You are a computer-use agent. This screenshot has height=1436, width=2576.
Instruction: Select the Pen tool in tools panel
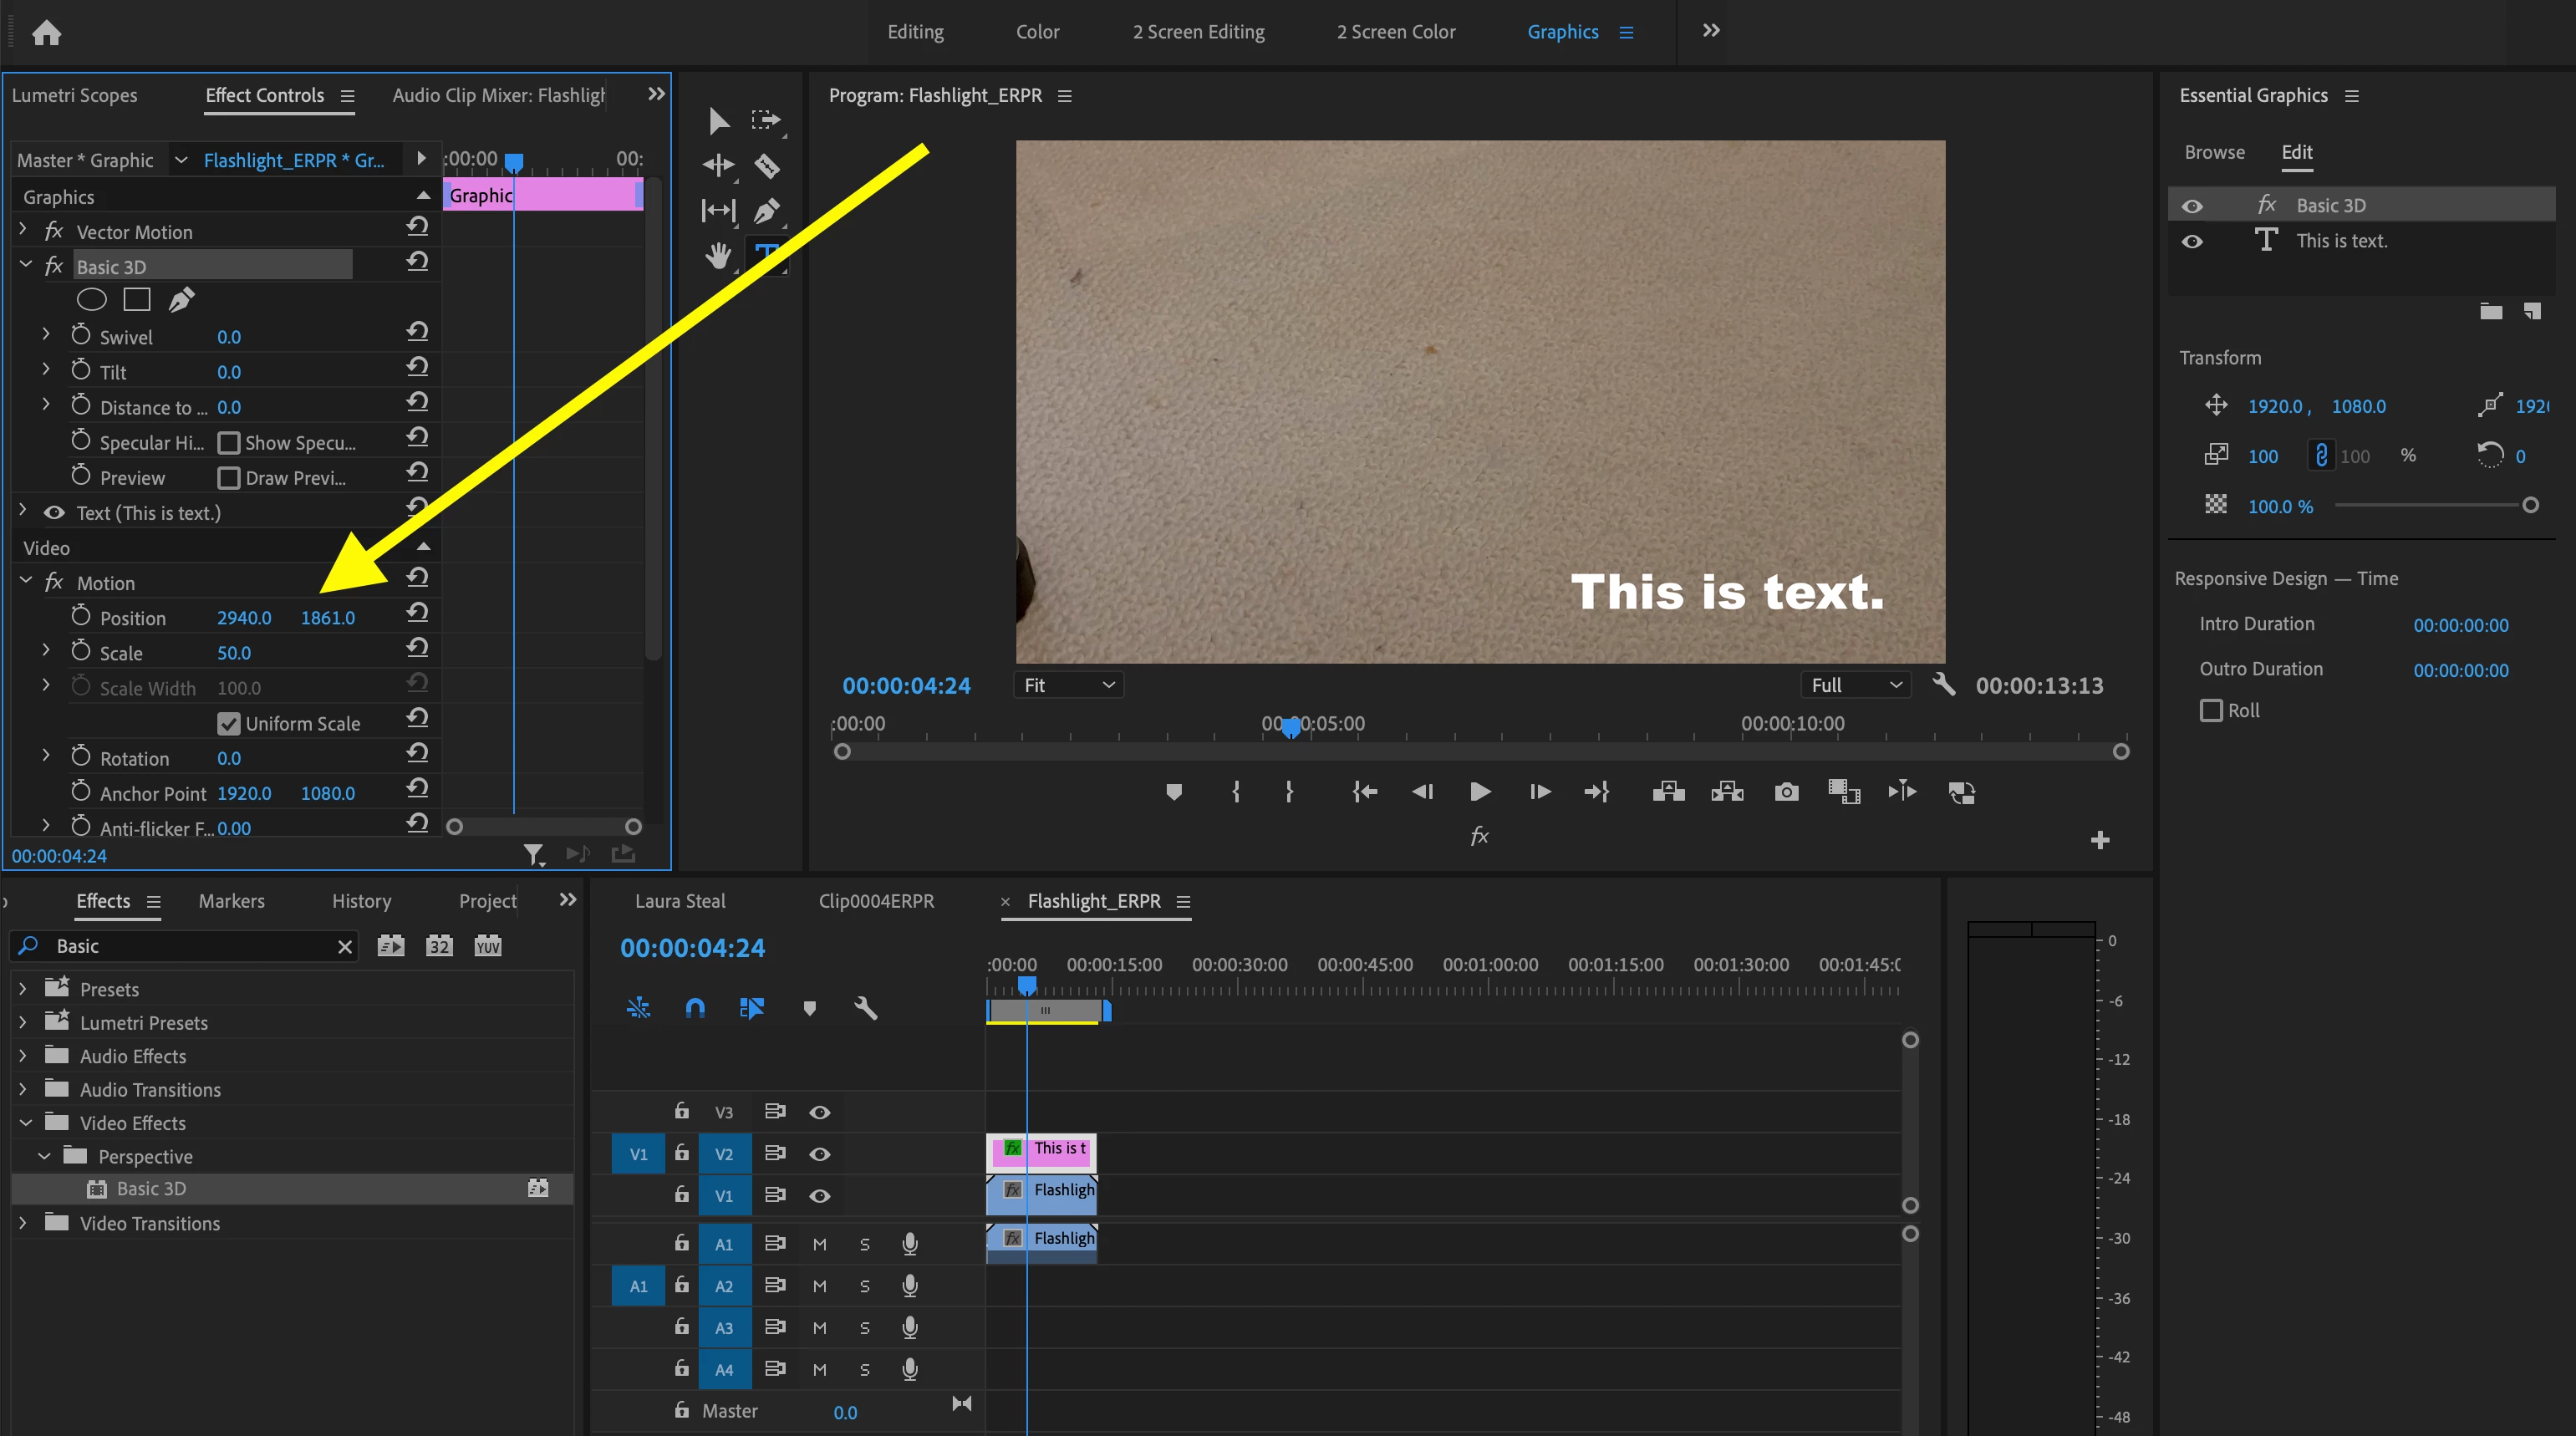[767, 211]
